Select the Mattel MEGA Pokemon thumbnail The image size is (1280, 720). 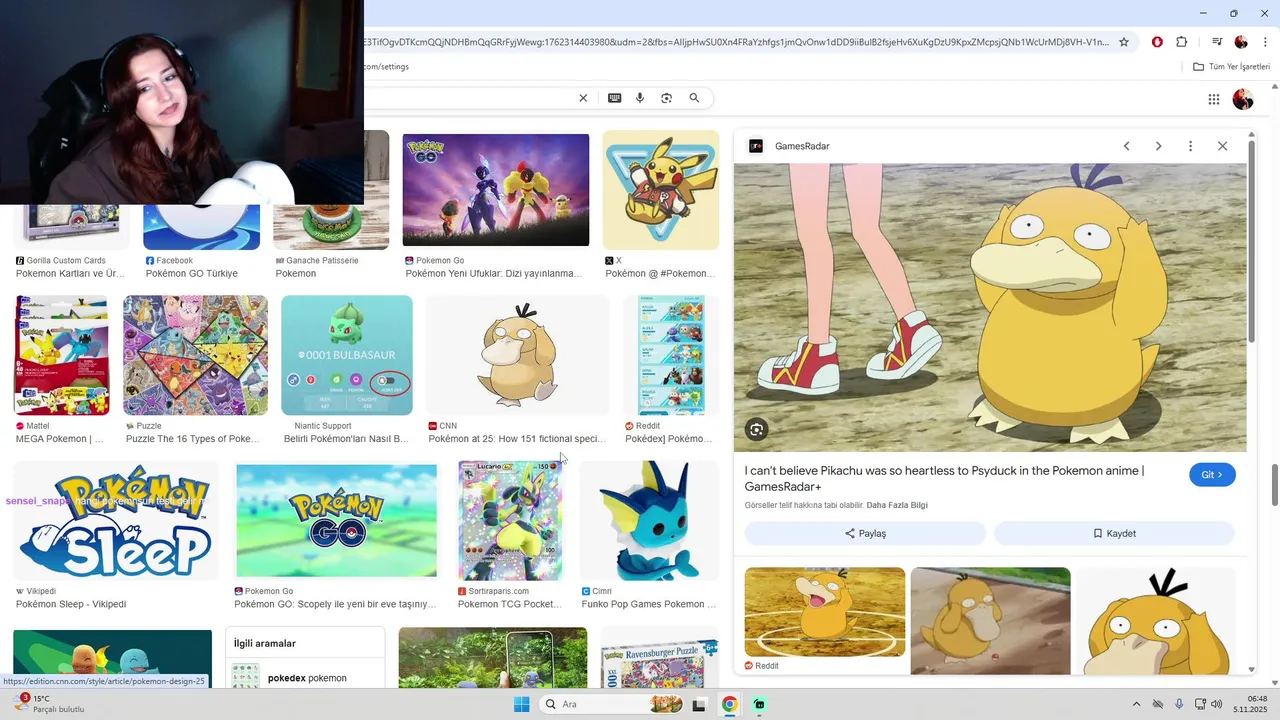coord(62,355)
